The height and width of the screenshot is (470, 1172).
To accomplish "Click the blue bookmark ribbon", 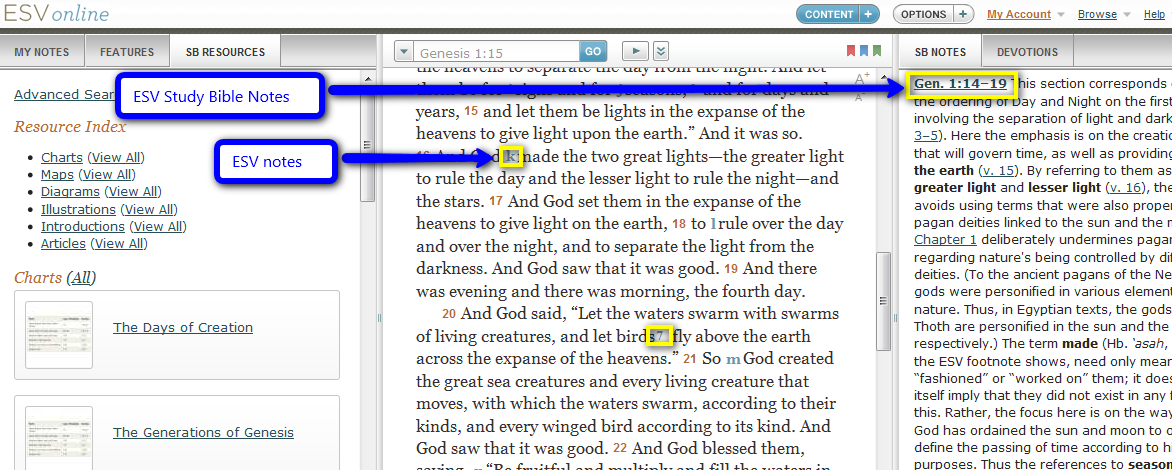I will pyautogui.click(x=863, y=52).
